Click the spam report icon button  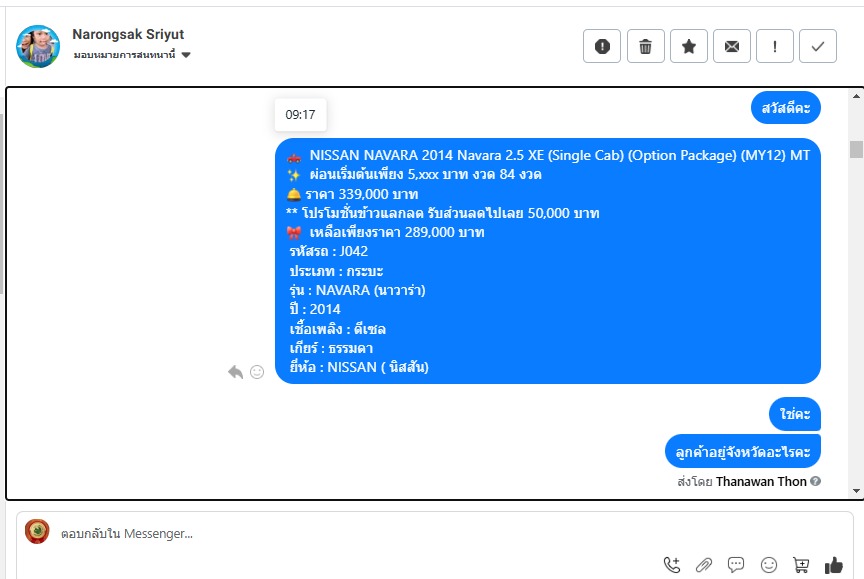tap(602, 46)
